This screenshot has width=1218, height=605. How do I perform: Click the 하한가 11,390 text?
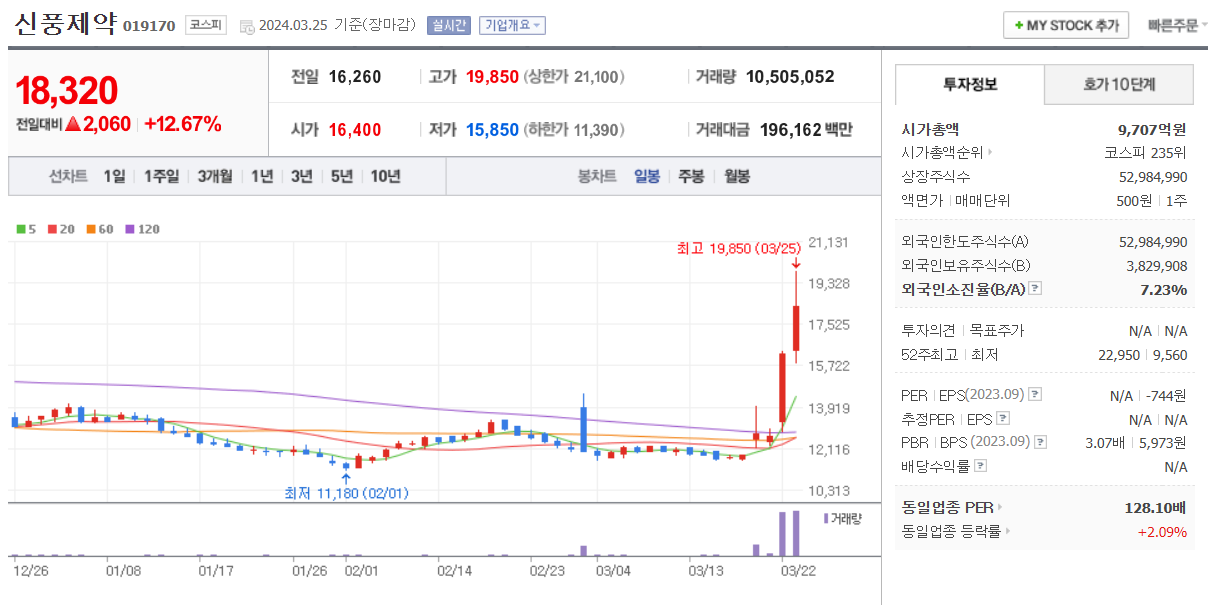pos(576,130)
